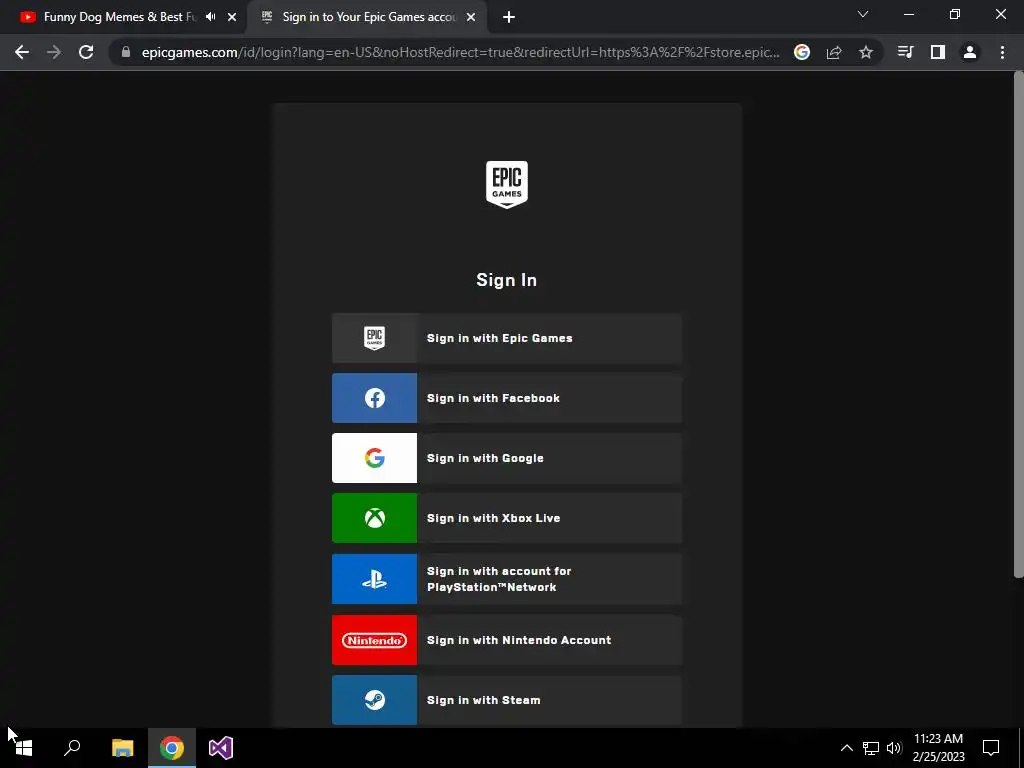Open Windows Start menu
Screen dimensions: 1024x768
tap(24, 748)
